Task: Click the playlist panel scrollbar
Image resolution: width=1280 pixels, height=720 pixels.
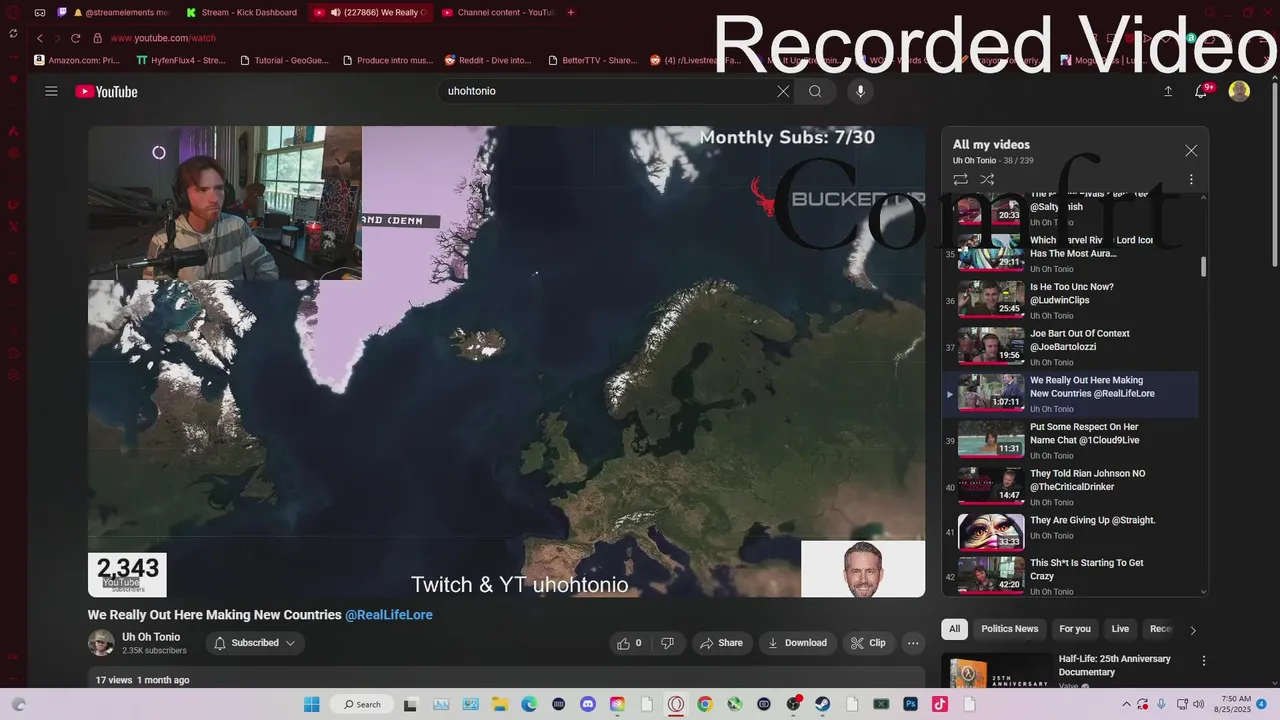Action: [1203, 267]
